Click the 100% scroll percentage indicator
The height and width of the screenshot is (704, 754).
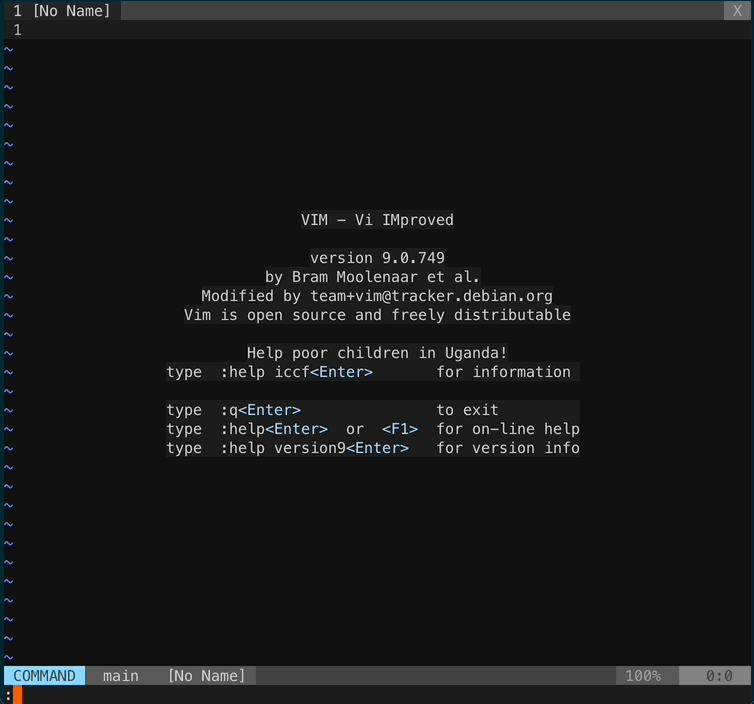click(643, 676)
